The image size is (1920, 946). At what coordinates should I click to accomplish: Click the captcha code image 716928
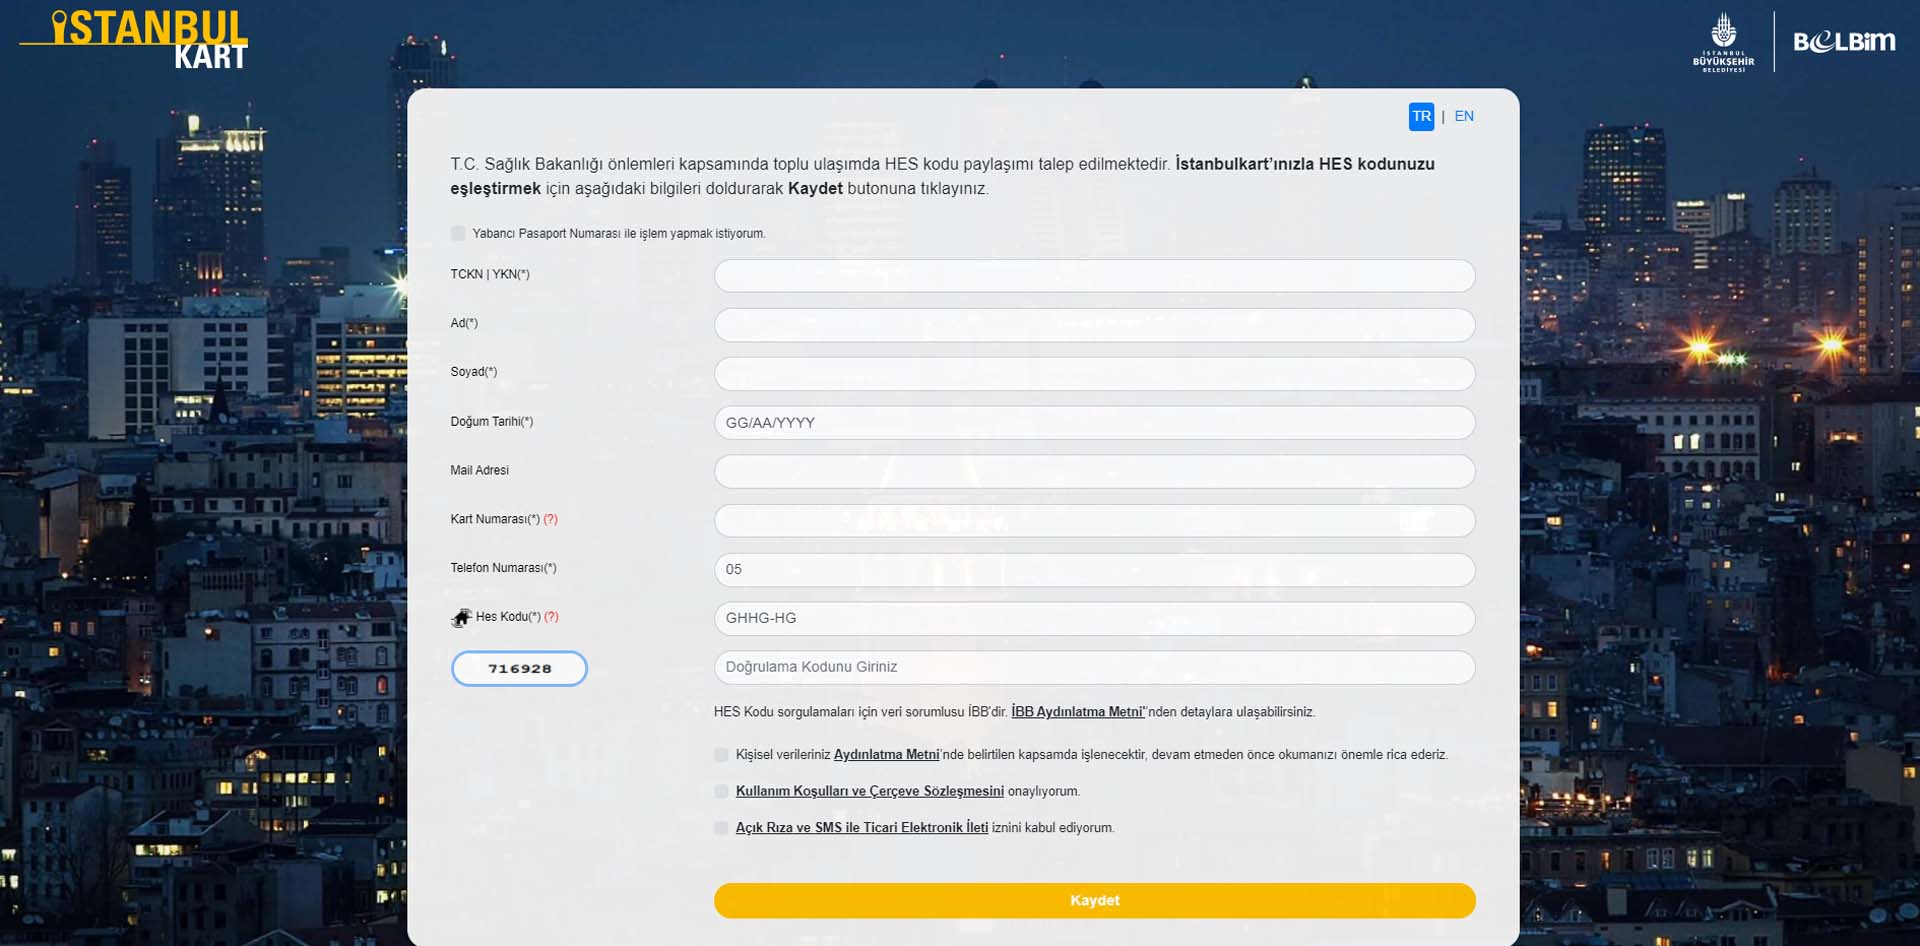pos(519,669)
